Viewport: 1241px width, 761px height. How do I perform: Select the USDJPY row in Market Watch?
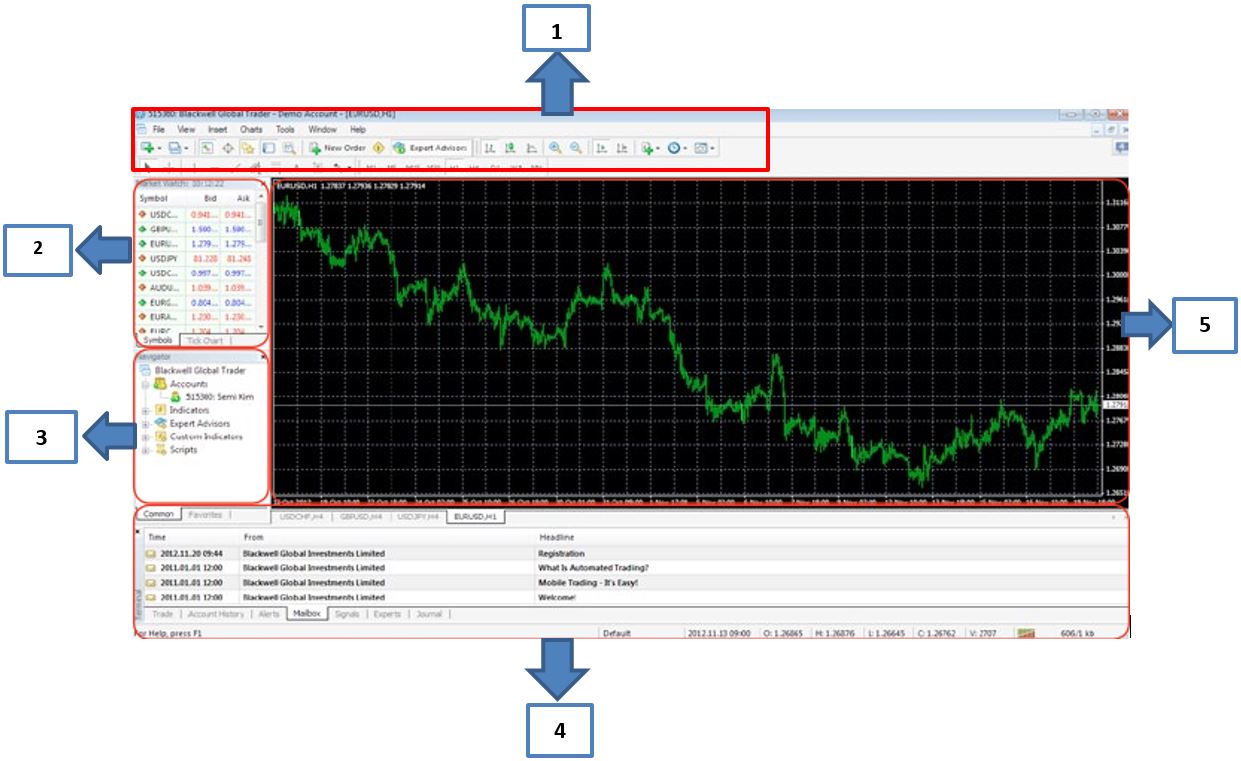[x=163, y=258]
